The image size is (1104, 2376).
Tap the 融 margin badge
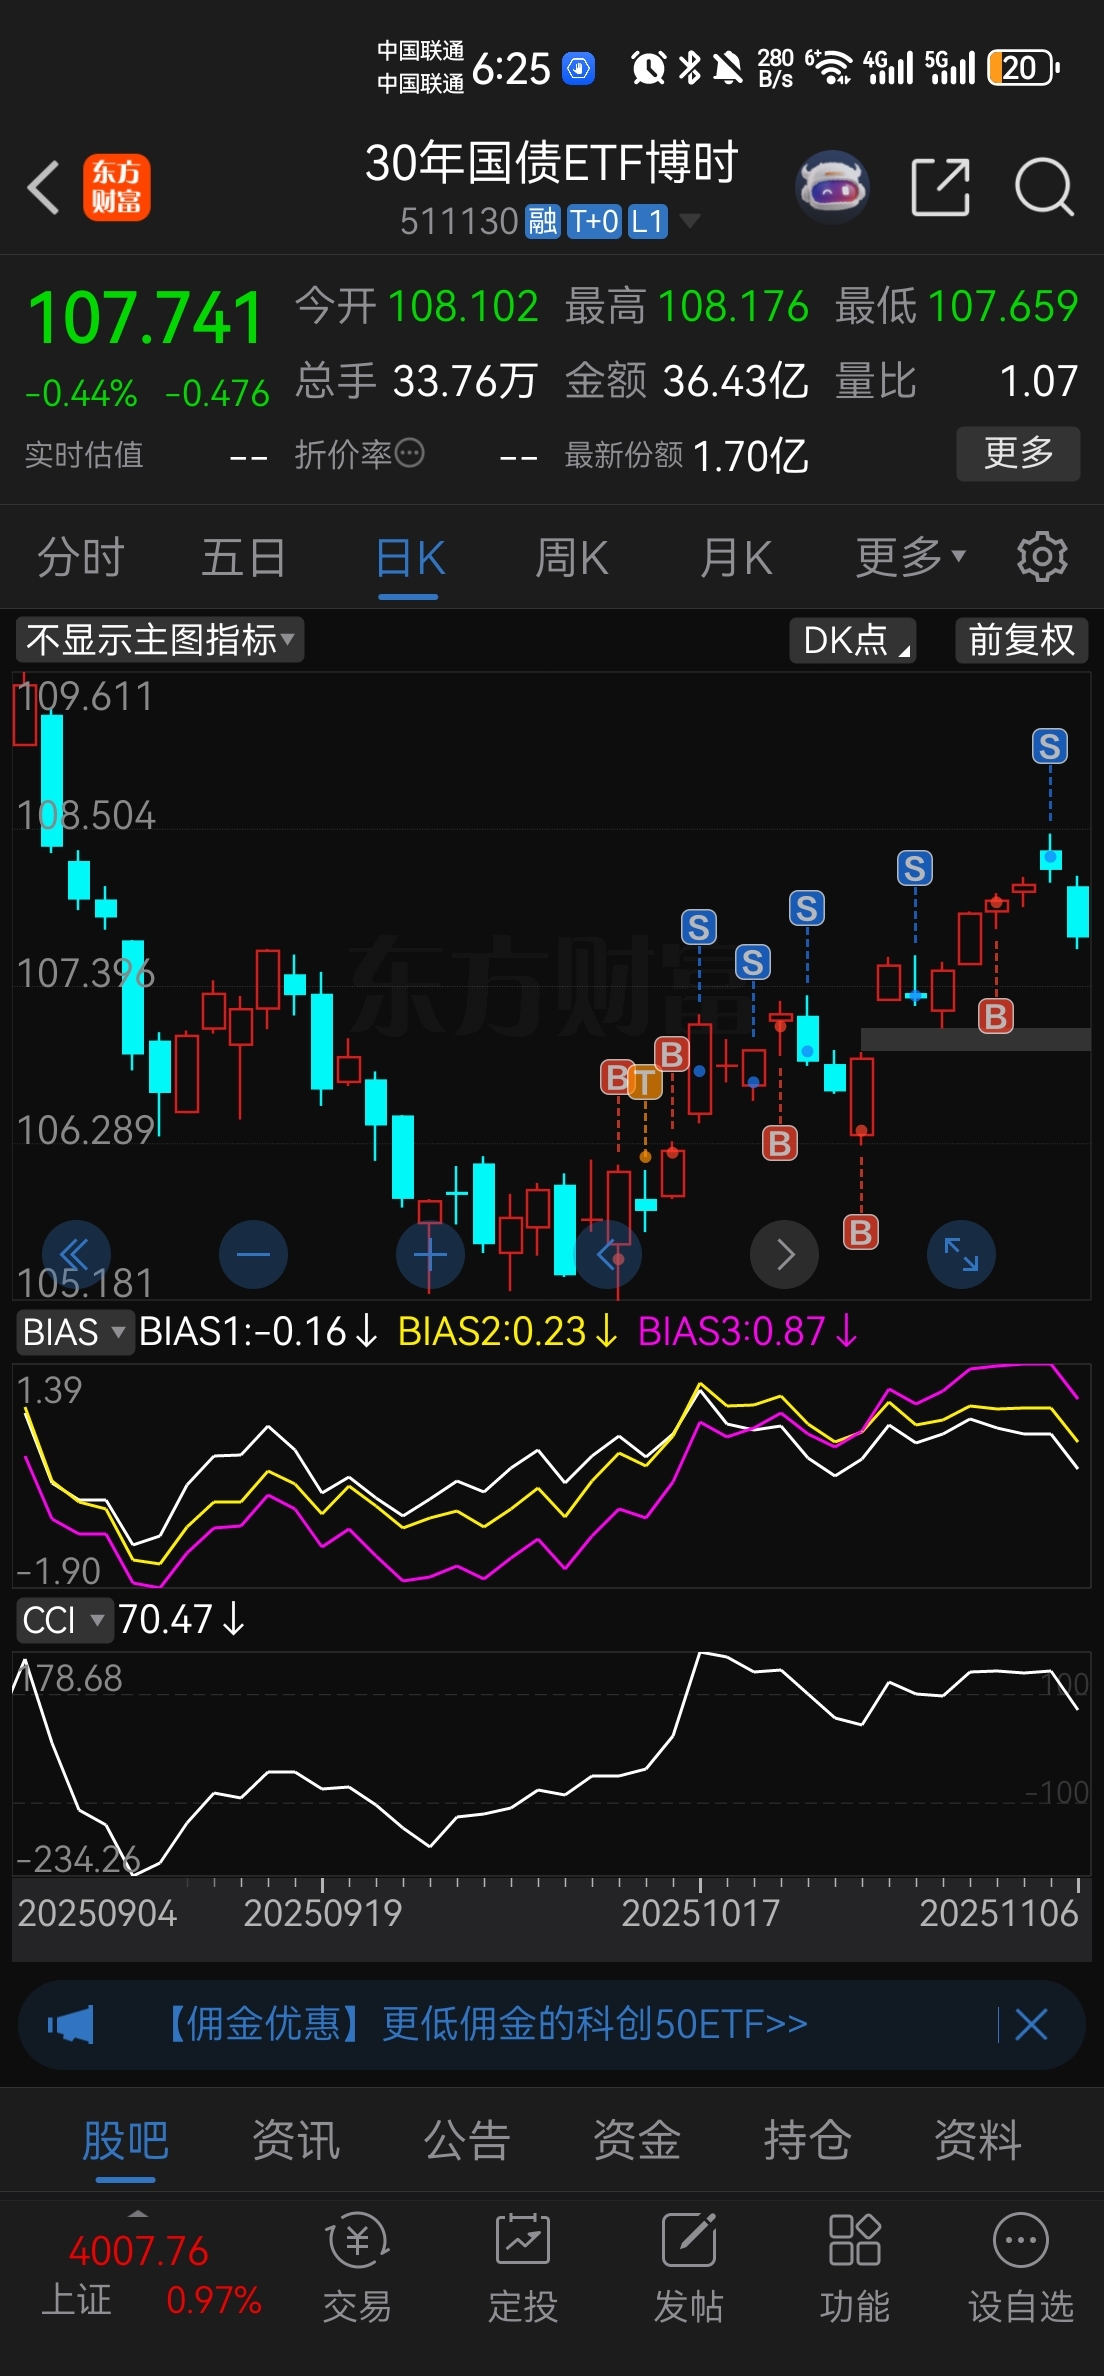point(543,221)
